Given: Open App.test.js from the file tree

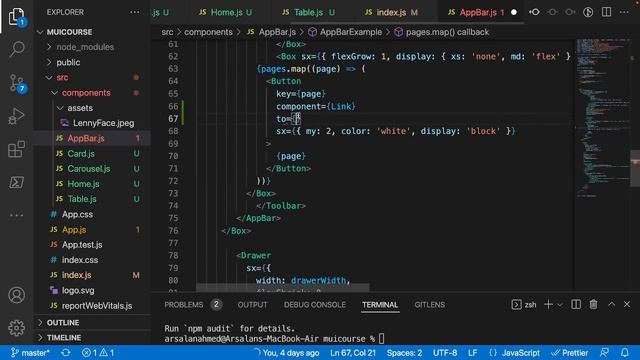Looking at the screenshot, I should (82, 244).
